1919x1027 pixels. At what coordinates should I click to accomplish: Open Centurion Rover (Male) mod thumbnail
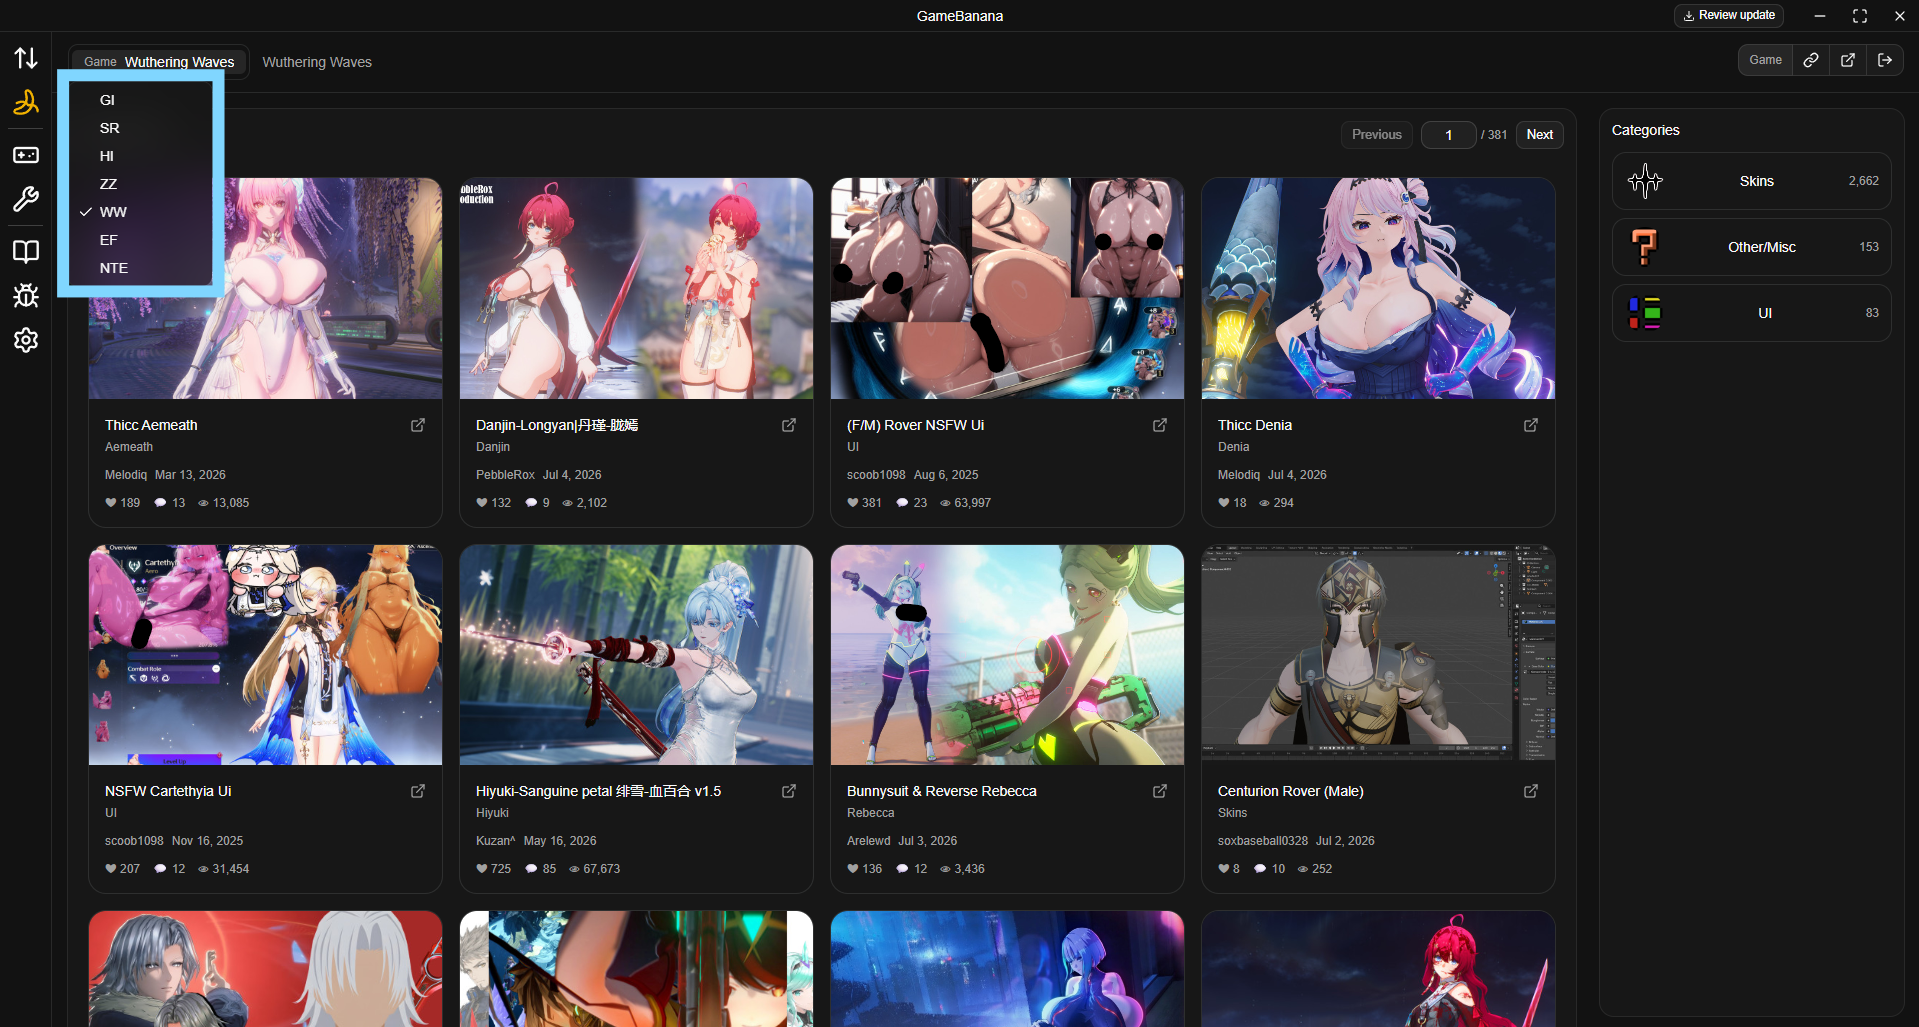click(x=1378, y=655)
